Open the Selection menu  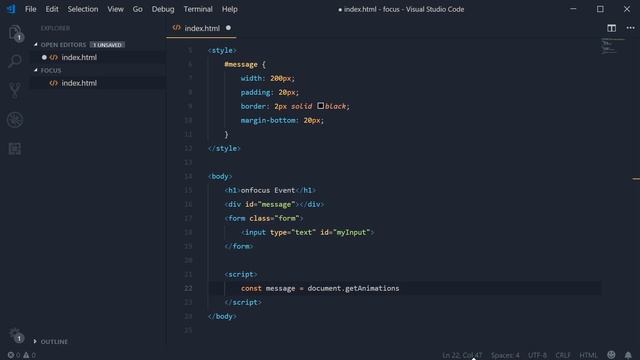pos(83,9)
